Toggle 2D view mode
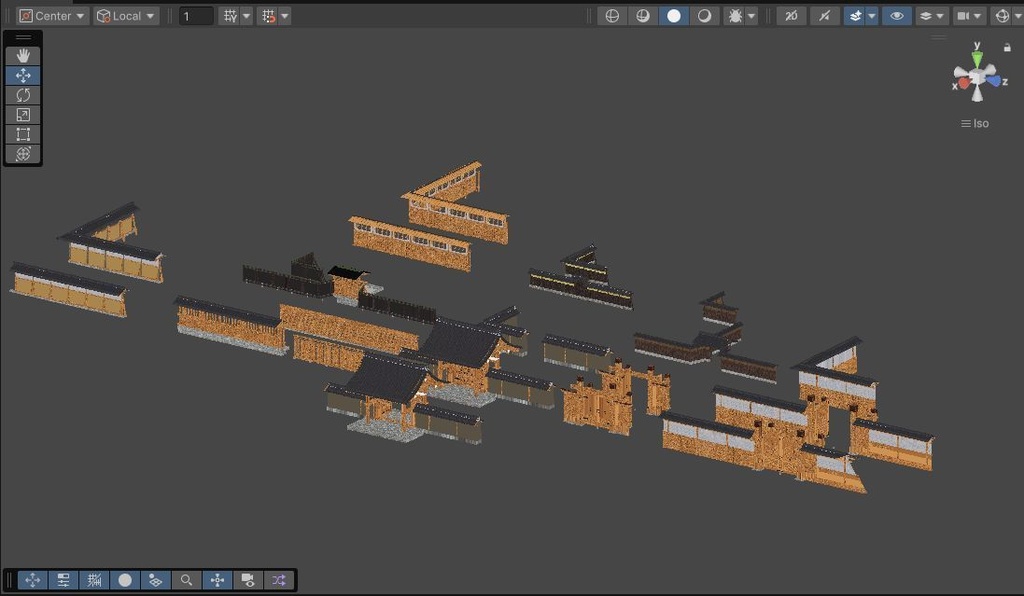The image size is (1024, 596). [x=791, y=16]
